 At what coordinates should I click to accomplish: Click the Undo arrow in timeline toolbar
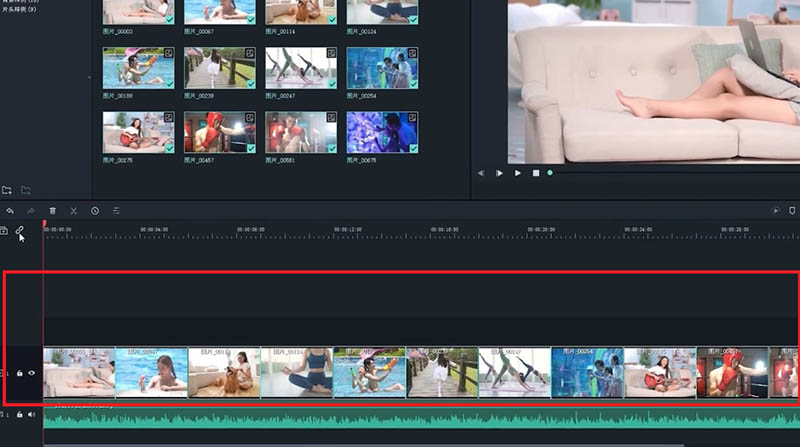click(10, 211)
